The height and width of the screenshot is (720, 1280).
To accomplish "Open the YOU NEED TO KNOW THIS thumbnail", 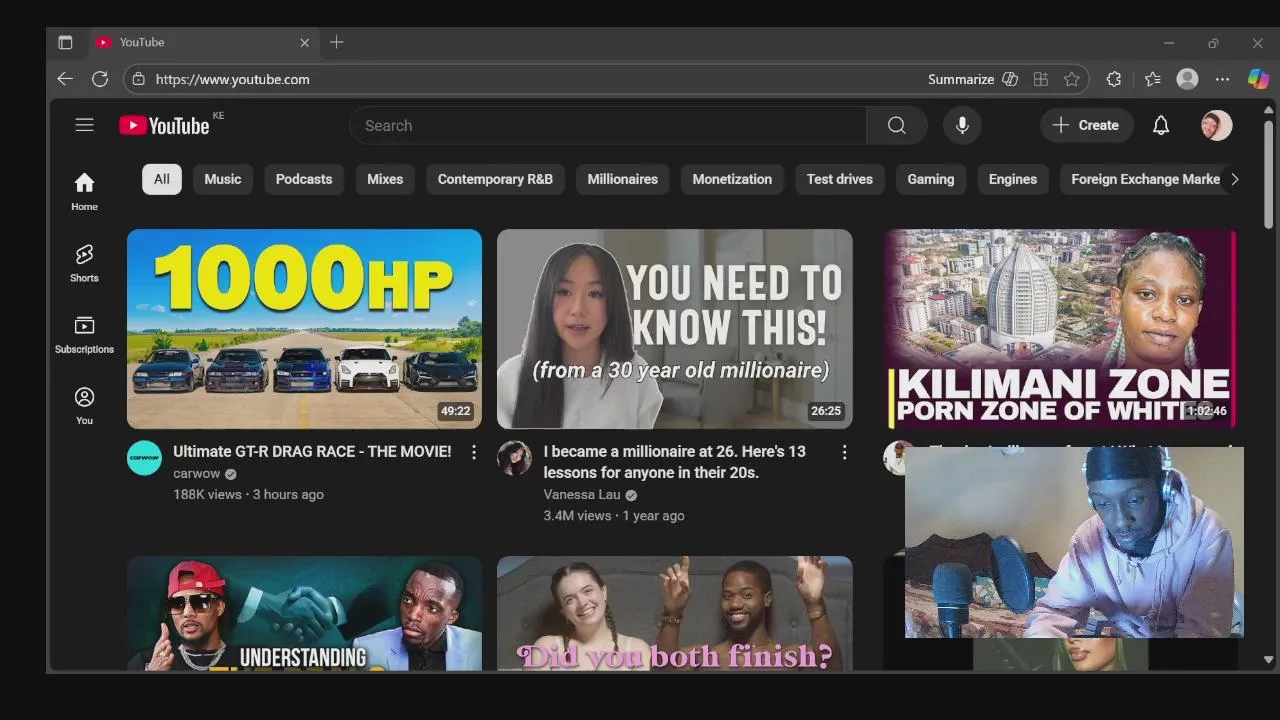I will point(675,329).
